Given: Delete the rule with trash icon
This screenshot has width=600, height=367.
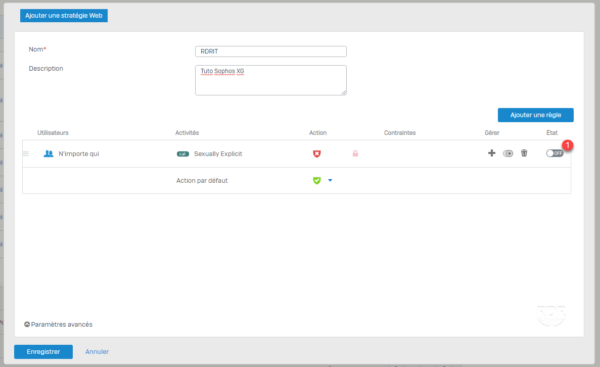Looking at the screenshot, I should click(524, 153).
